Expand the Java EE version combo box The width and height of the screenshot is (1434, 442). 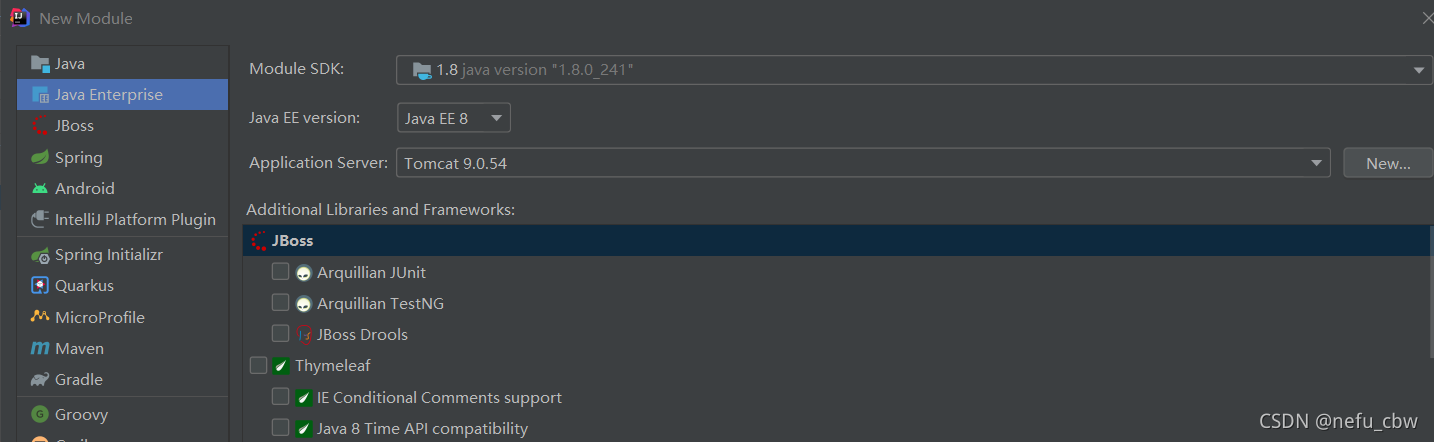tap(454, 118)
